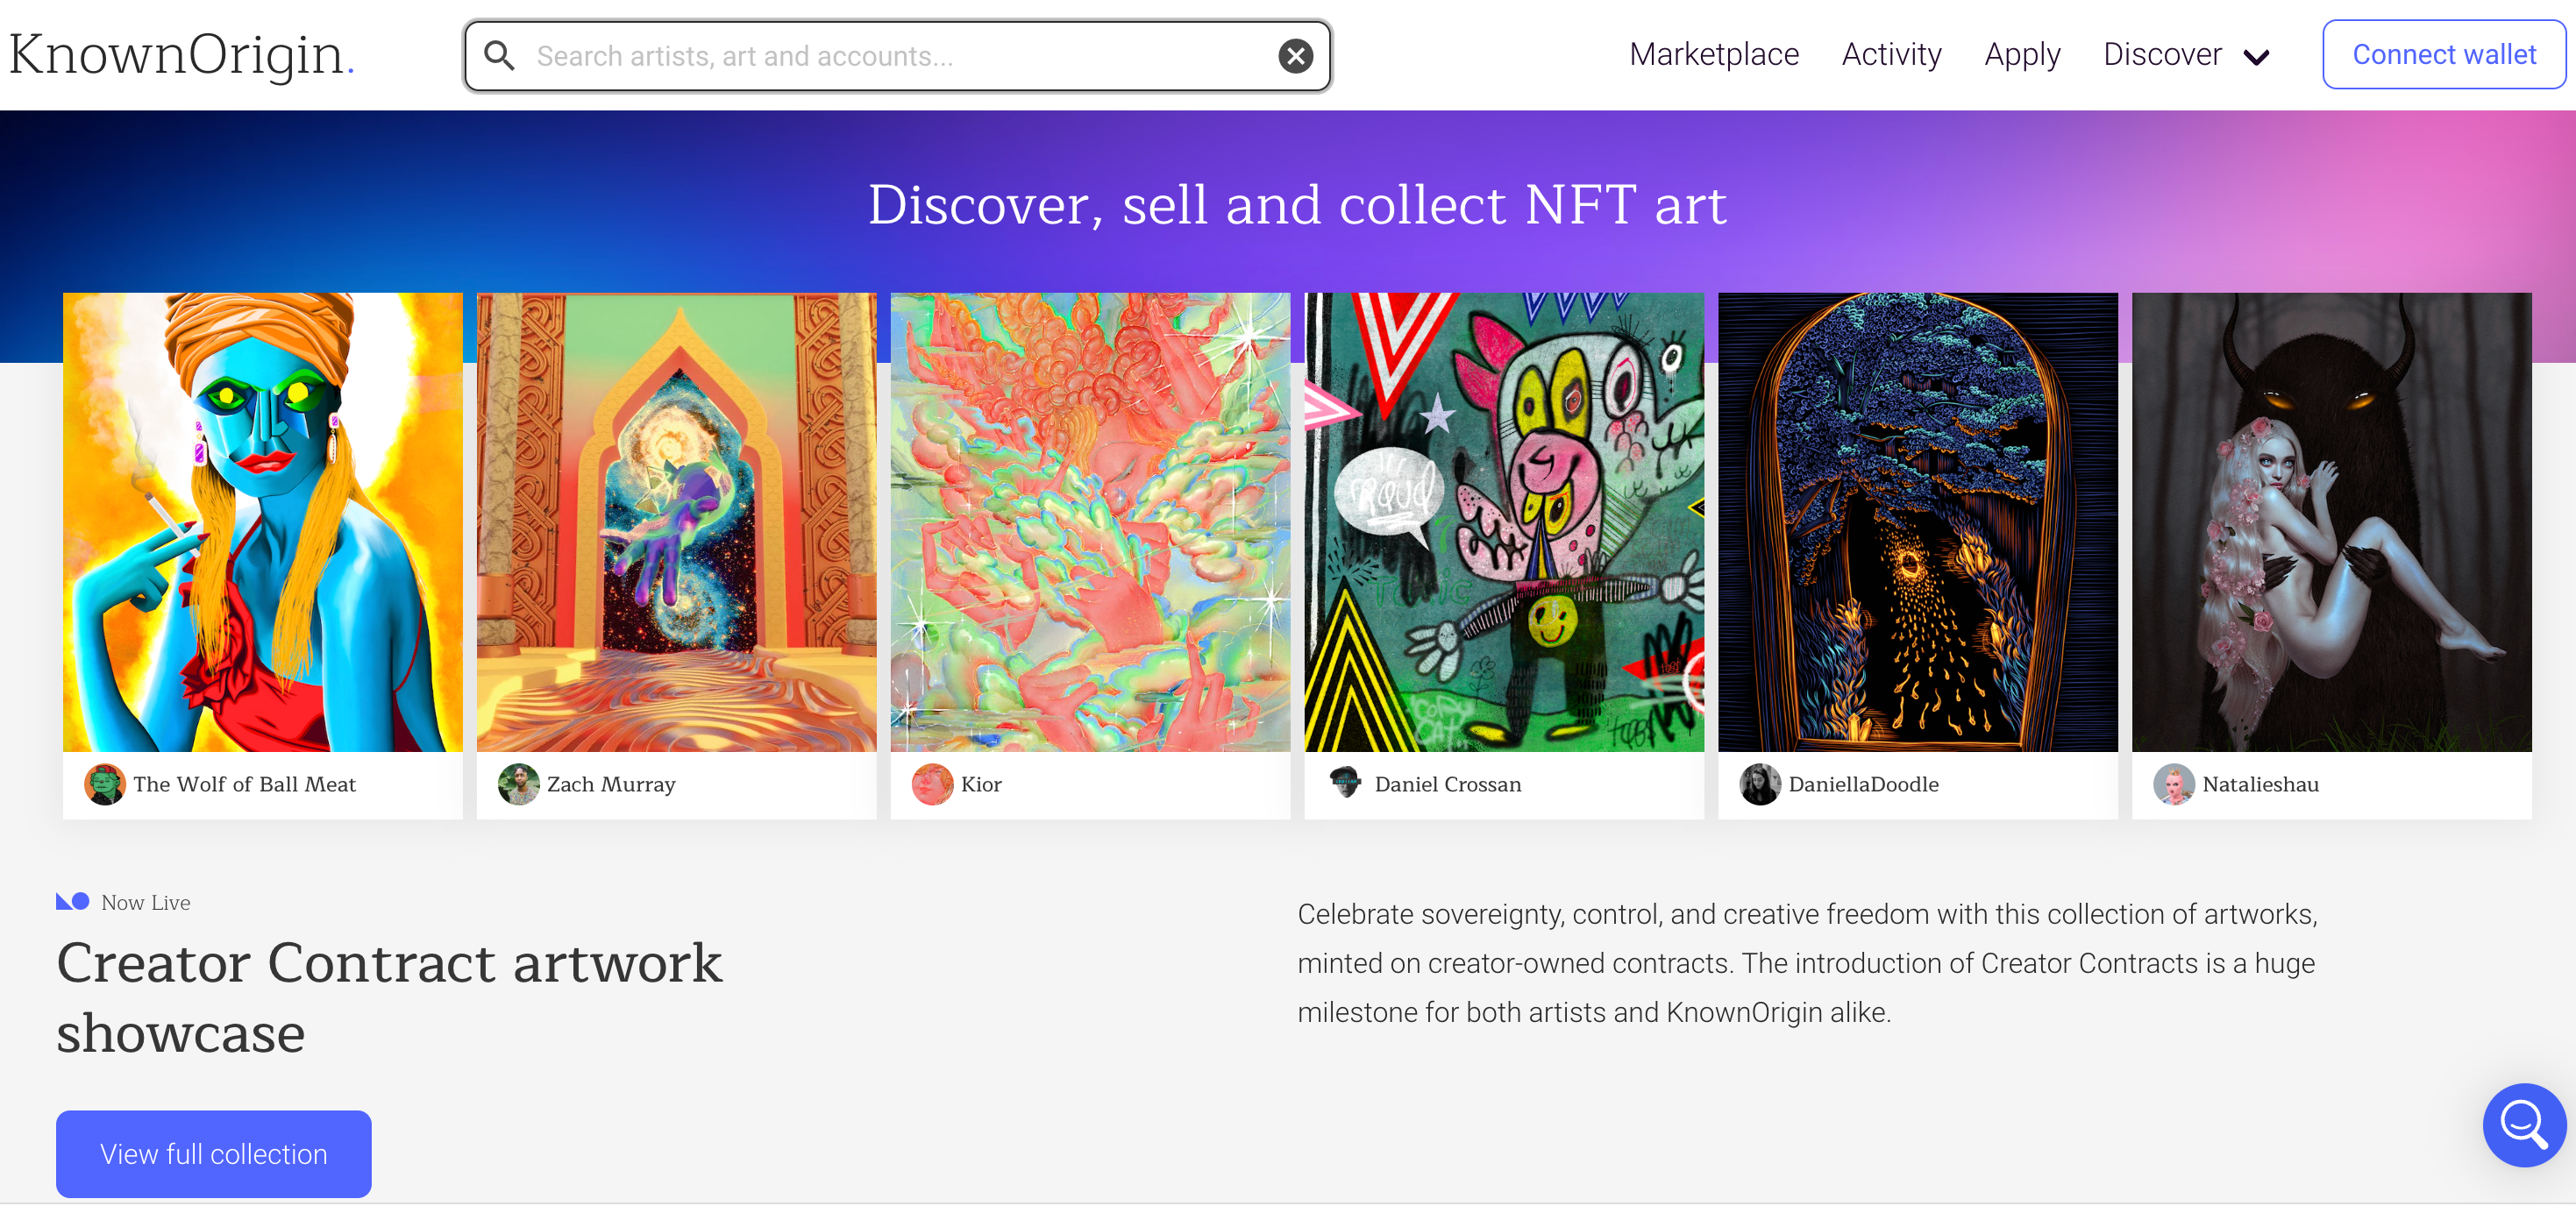Image resolution: width=2576 pixels, height=1206 pixels.
Task: Expand the Discover dropdown chevron
Action: [x=2256, y=57]
